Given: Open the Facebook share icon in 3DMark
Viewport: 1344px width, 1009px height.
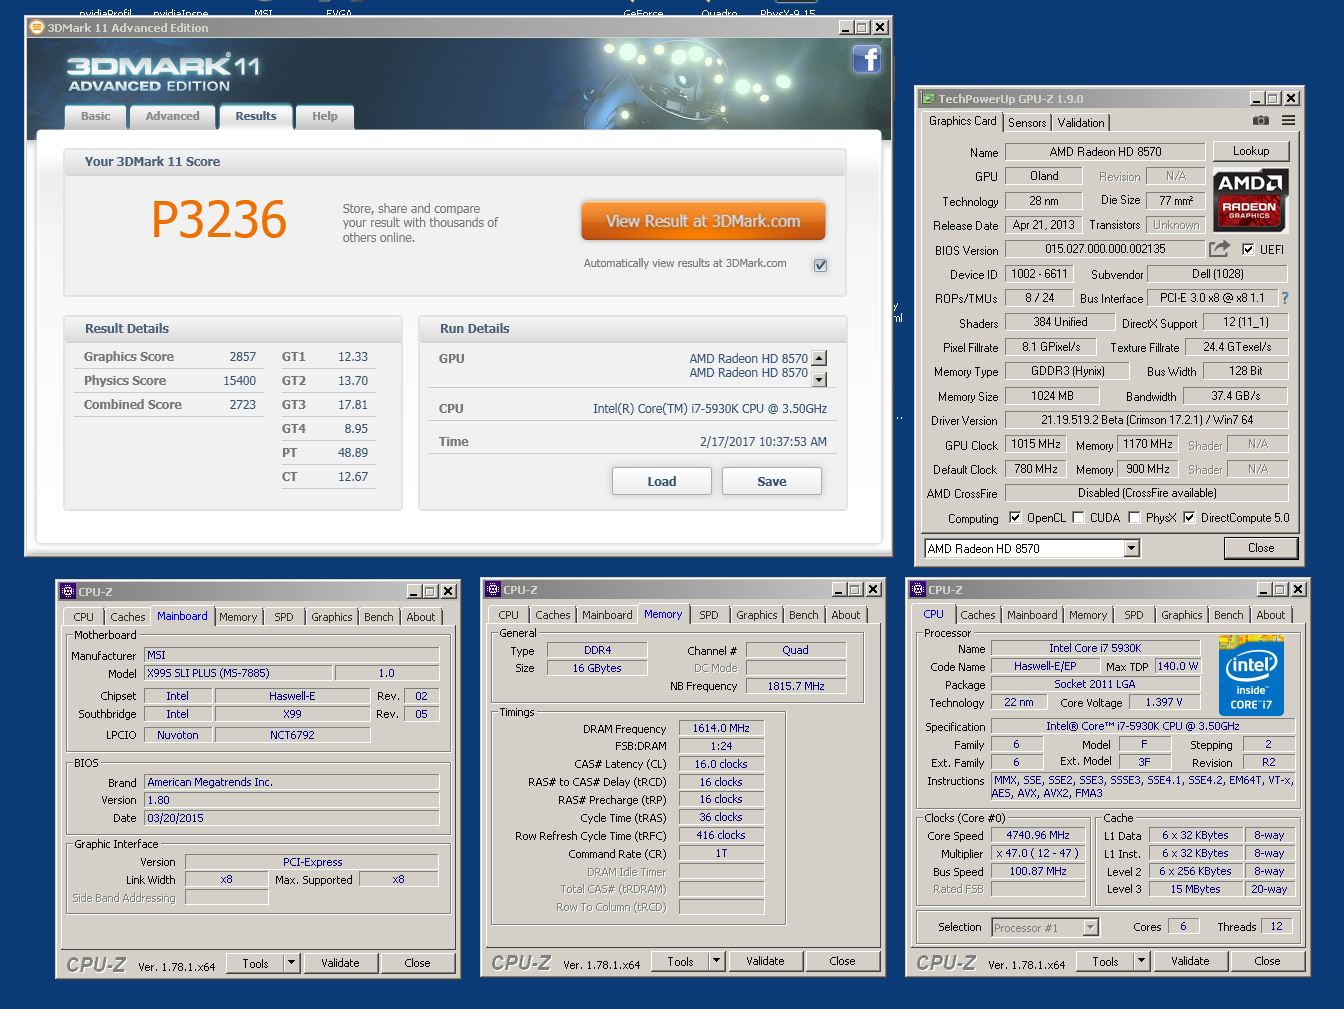Looking at the screenshot, I should (866, 59).
